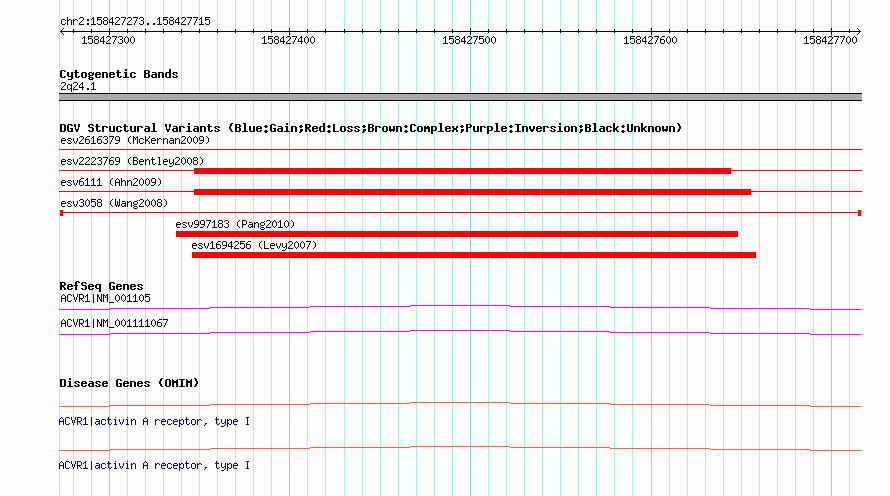Open variant esv997183 (Pang2010) label
Image resolution: width=890 pixels, height=496 pixels.
point(236,224)
